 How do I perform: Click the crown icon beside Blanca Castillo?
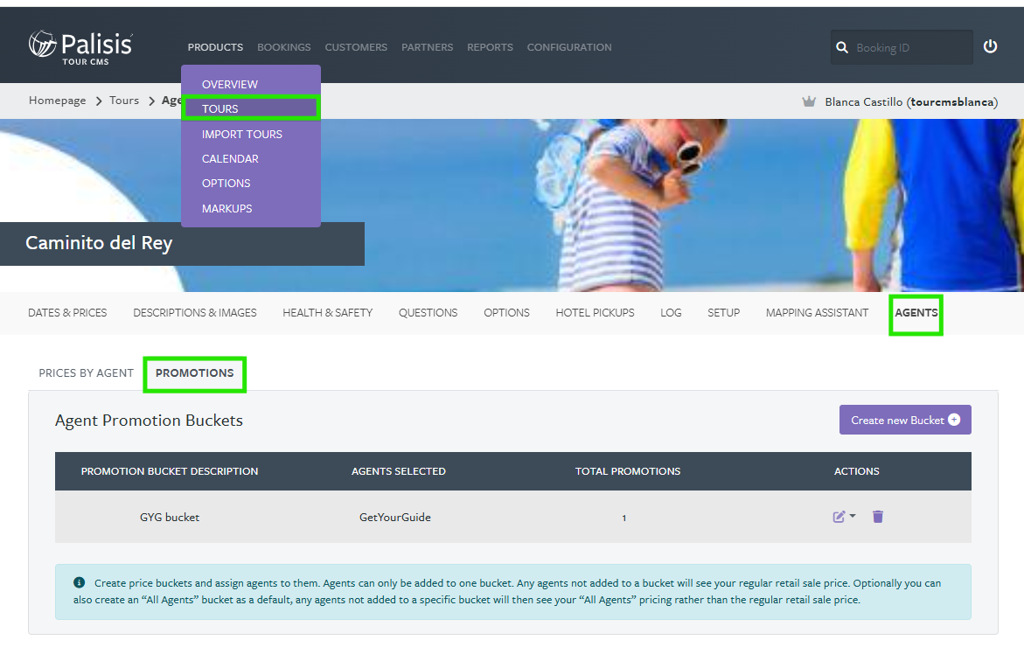808,101
